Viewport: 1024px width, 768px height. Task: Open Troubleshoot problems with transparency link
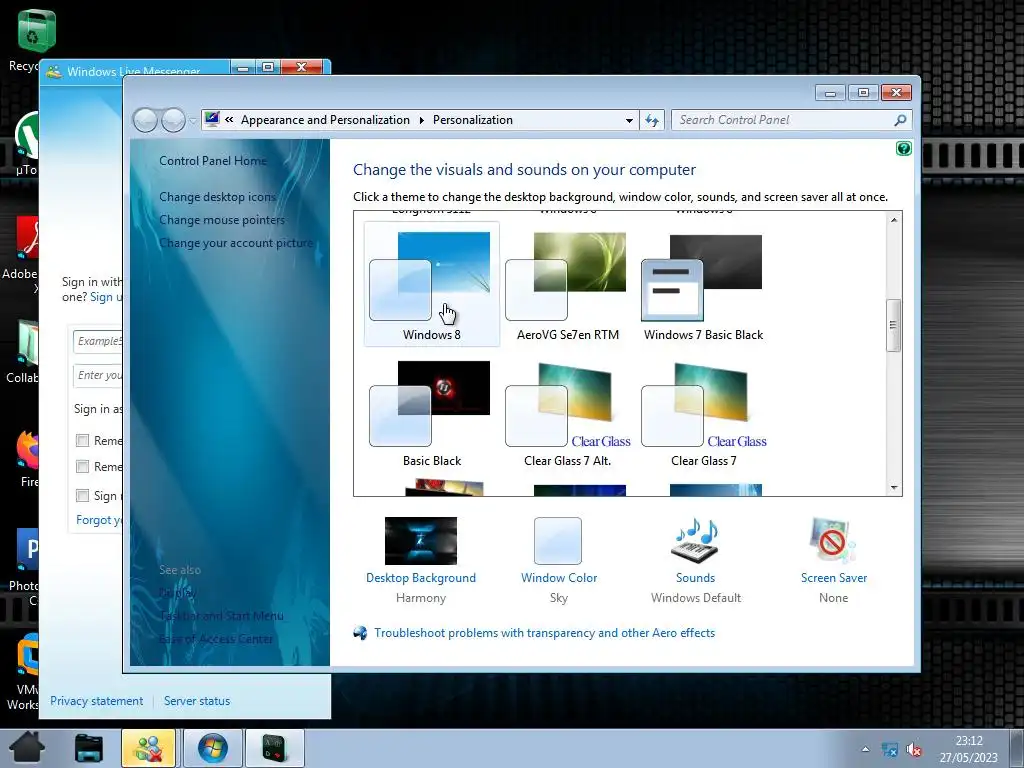click(545, 633)
